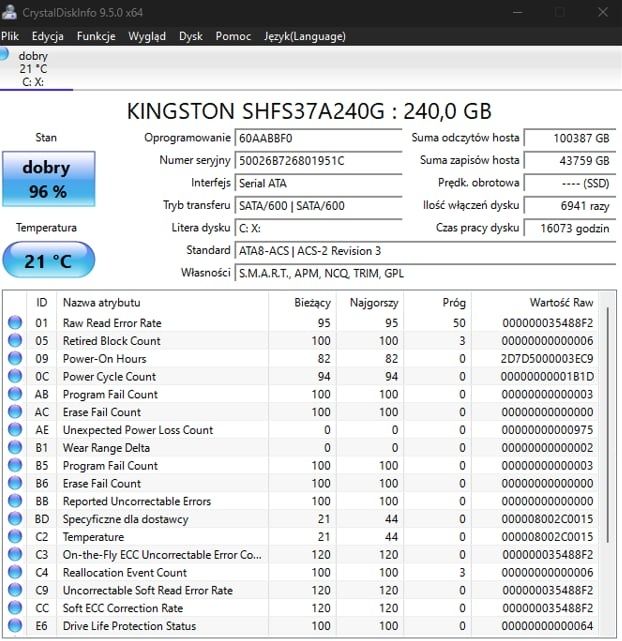622x641 pixels.
Task: Click the status icon for Uncorrectable Soft Read Error Rate
Action: (x=15, y=590)
